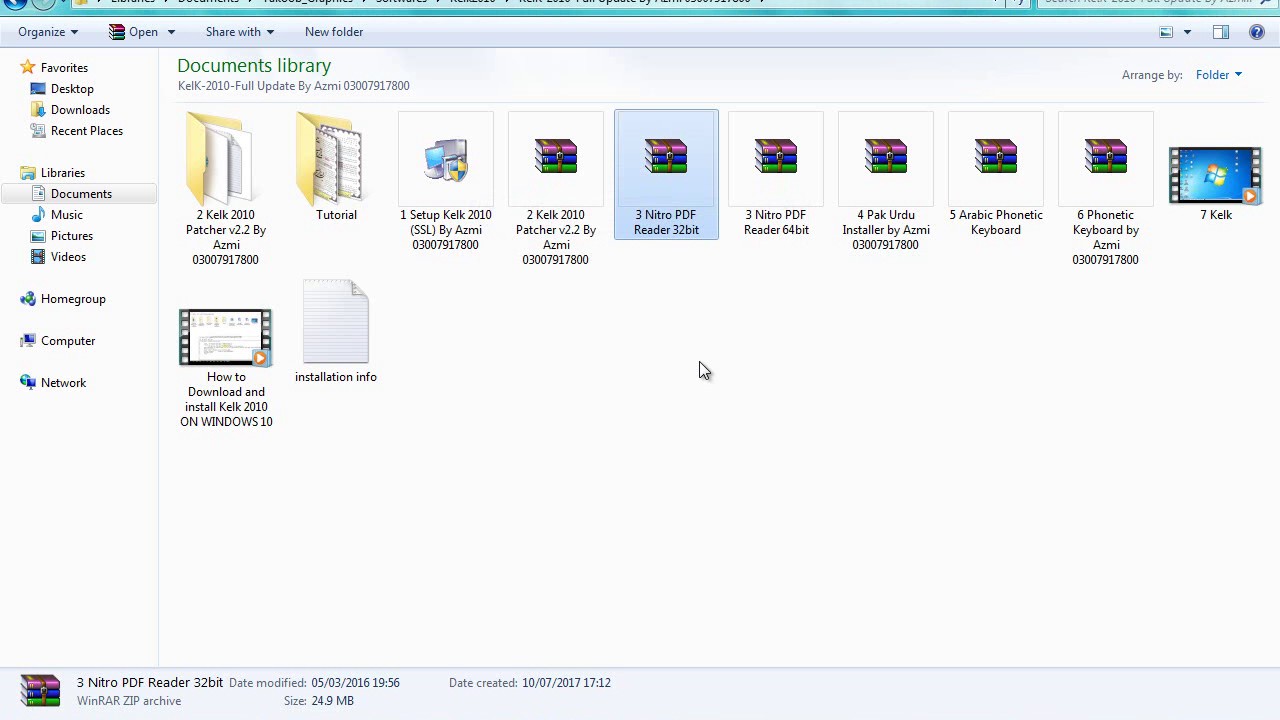Click the Date created value 10/07/2017 17:12

(566, 683)
